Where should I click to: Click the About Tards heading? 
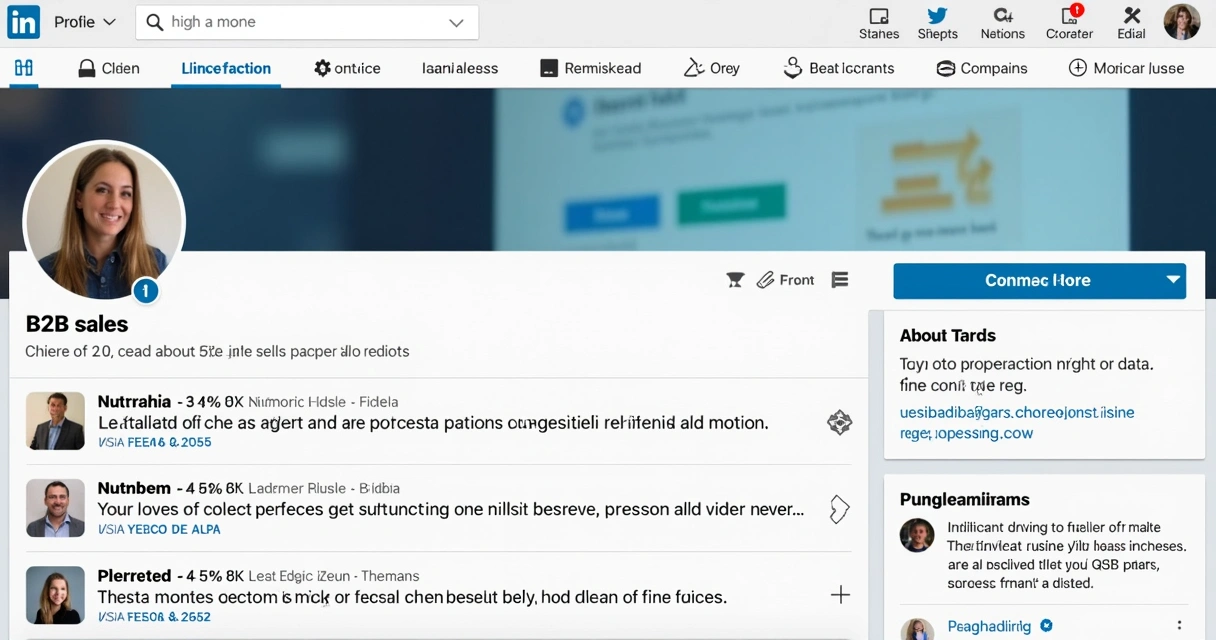[948, 336]
